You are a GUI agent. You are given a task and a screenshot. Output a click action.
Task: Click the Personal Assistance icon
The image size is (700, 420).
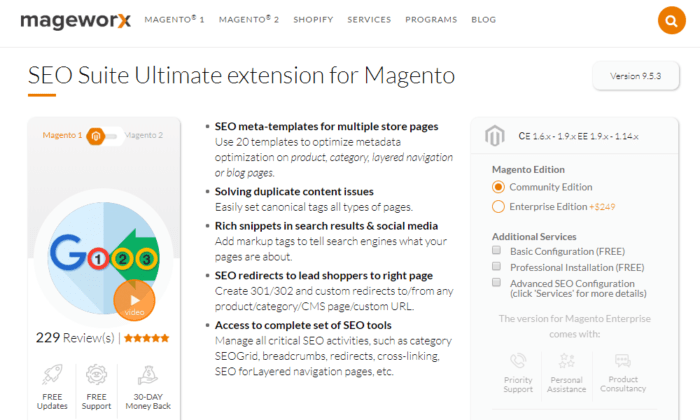pos(567,360)
